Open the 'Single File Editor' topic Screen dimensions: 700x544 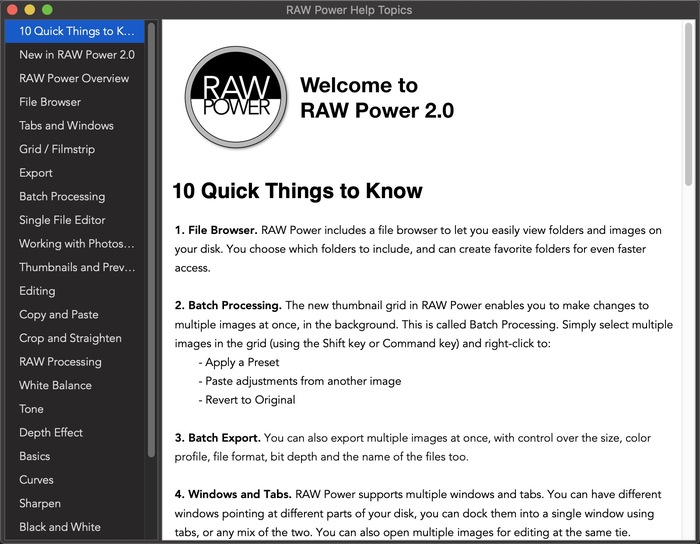coord(75,220)
